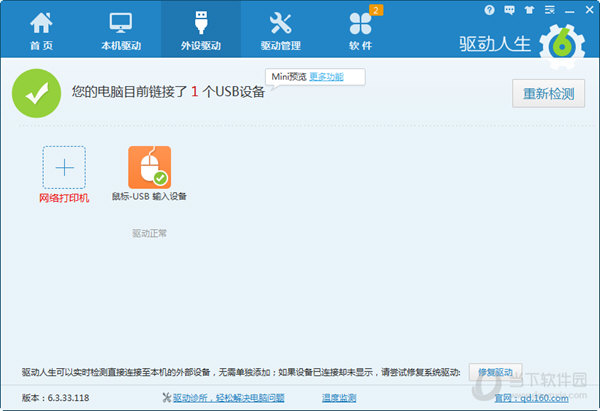The width and height of the screenshot is (600, 411).
Task: Click the 鼠标-USB 输入设备 label
Action: (149, 196)
